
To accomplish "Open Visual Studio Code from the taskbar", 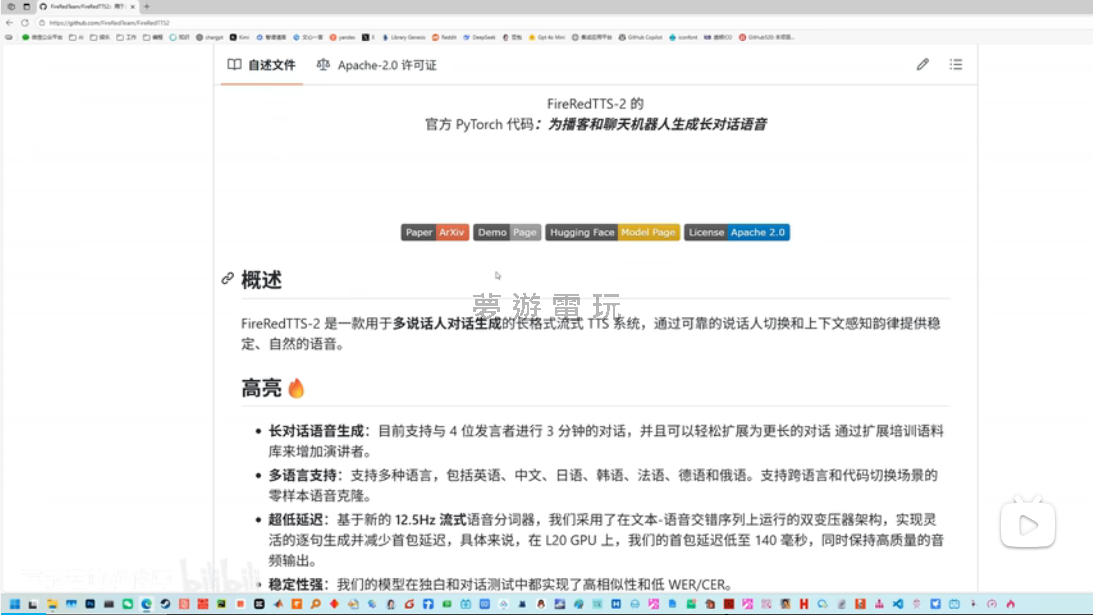I will [x=898, y=604].
